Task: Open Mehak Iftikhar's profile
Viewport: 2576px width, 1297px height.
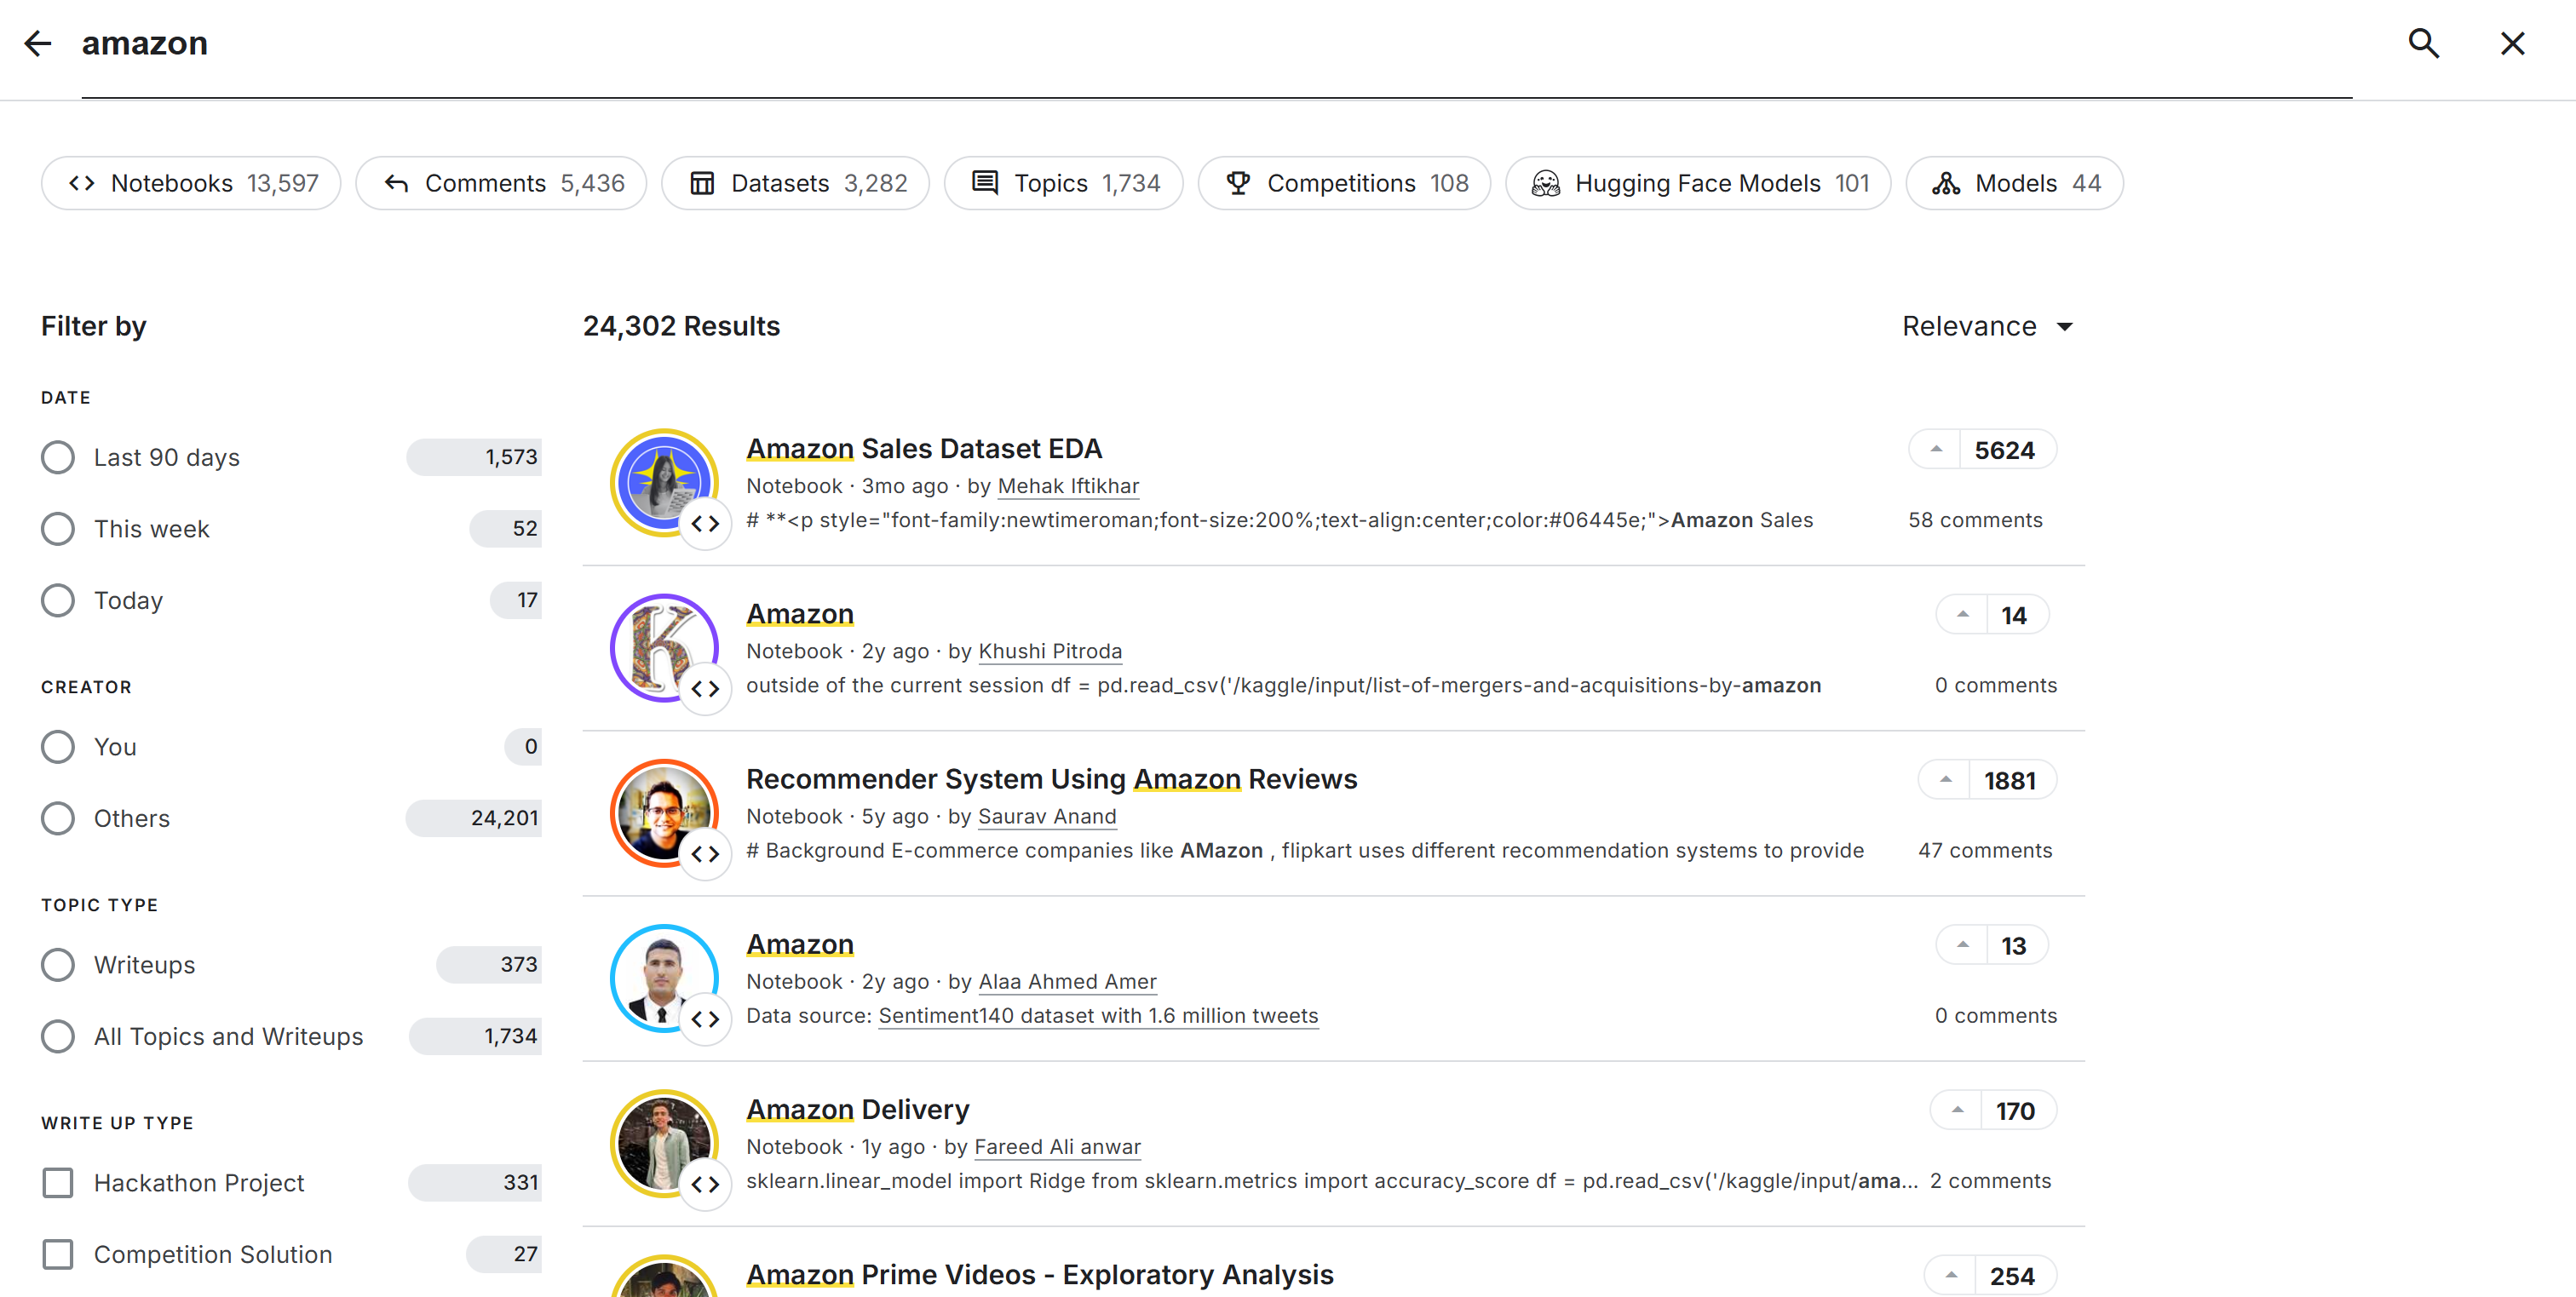Action: click(x=1067, y=486)
